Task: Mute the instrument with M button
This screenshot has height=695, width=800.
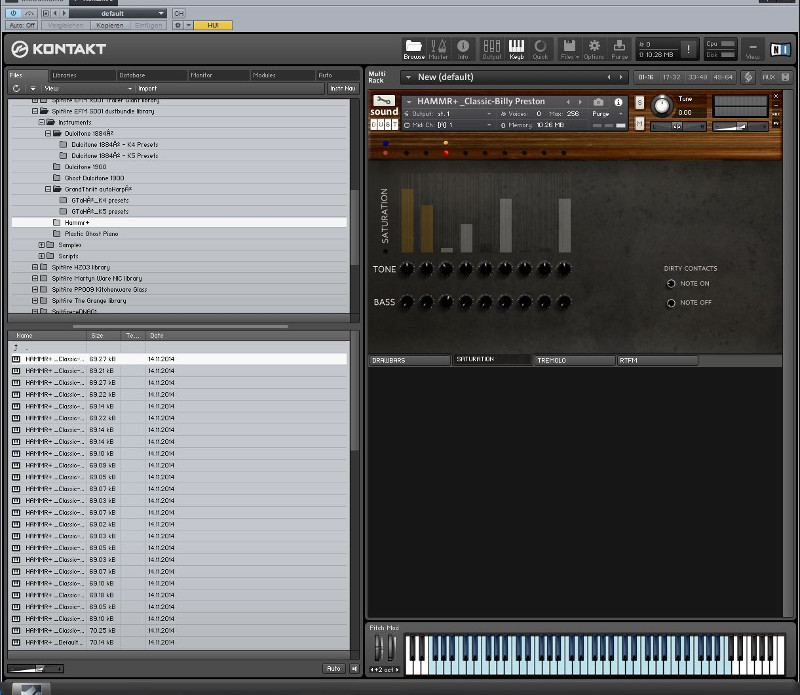Action: click(x=639, y=124)
